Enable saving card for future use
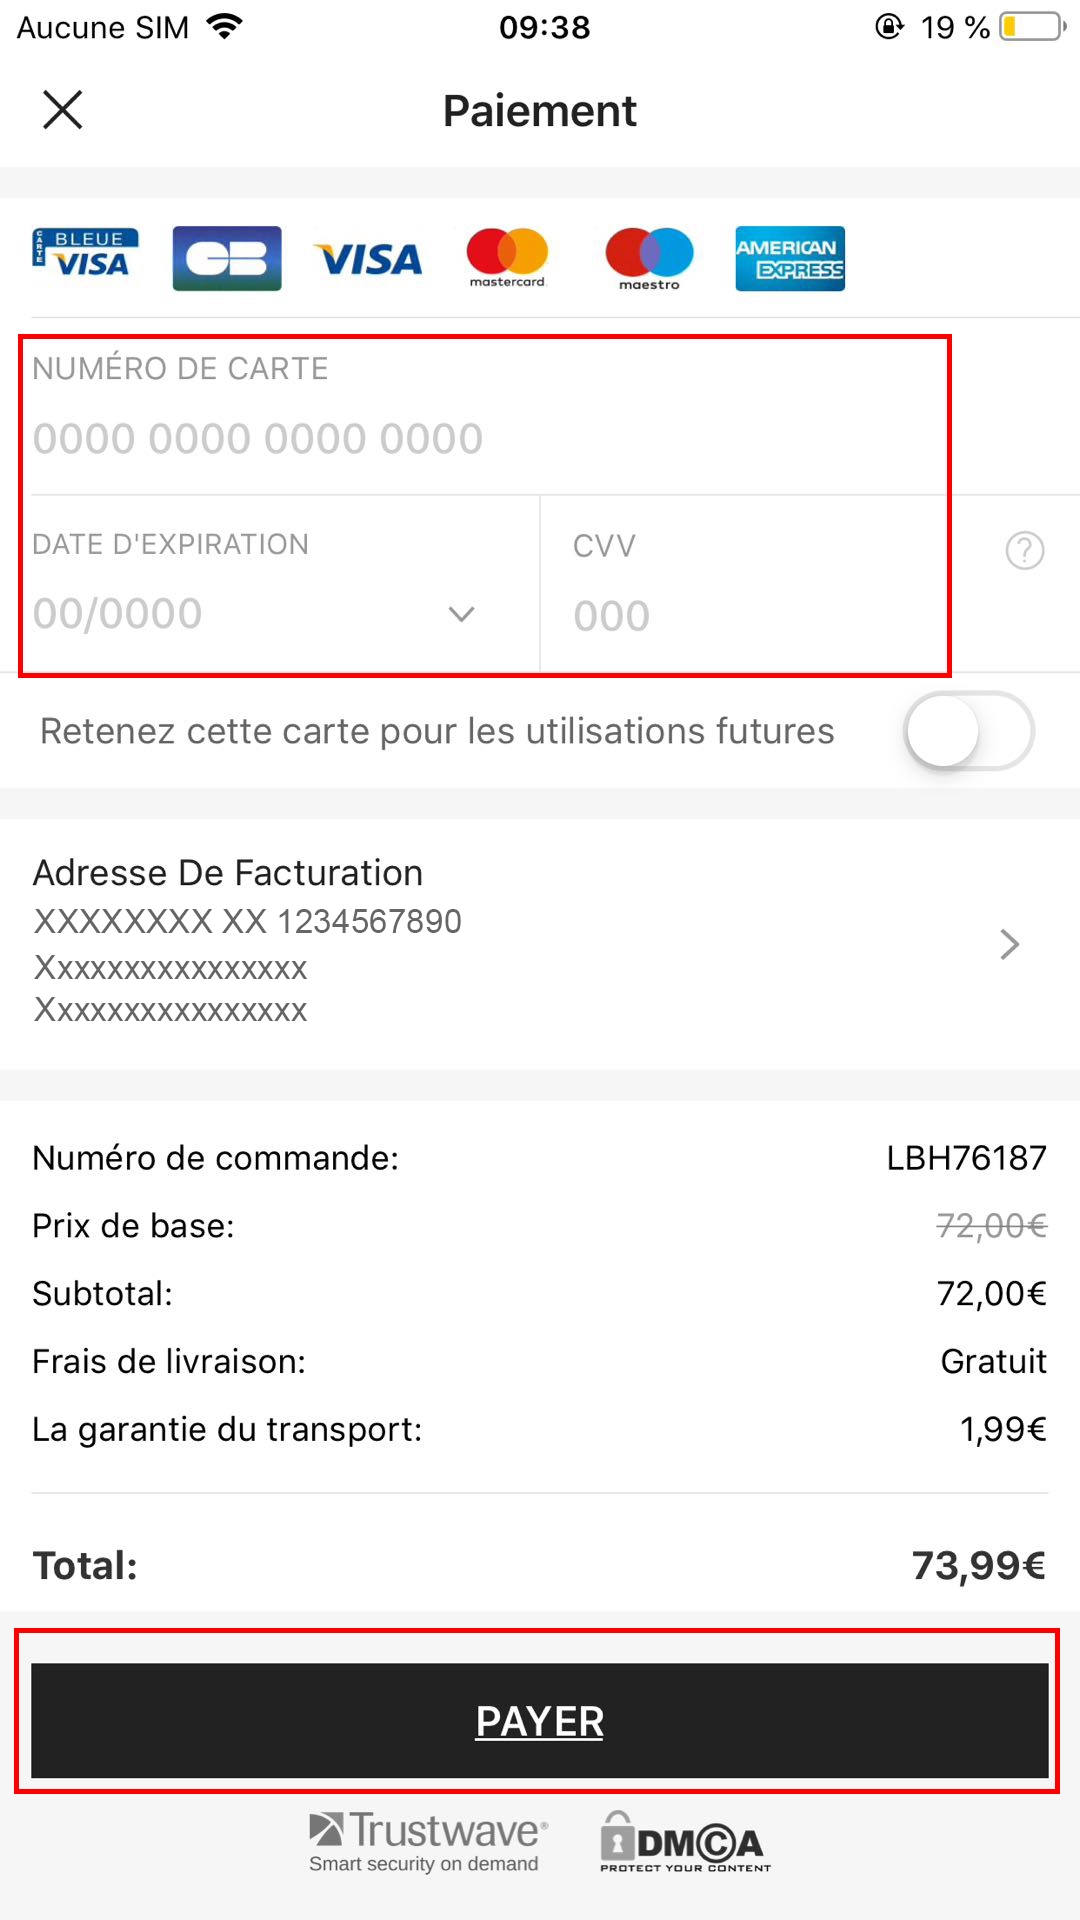 [968, 731]
